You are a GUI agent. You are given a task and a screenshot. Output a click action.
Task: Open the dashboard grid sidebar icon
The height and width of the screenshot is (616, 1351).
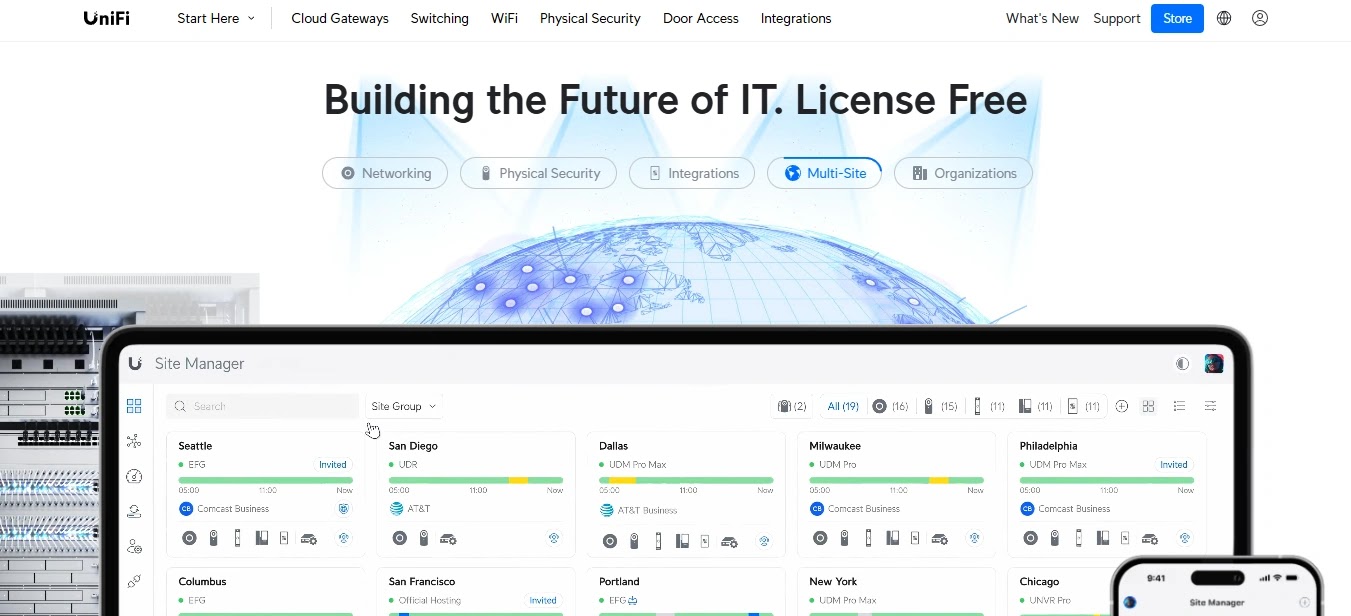(x=134, y=406)
